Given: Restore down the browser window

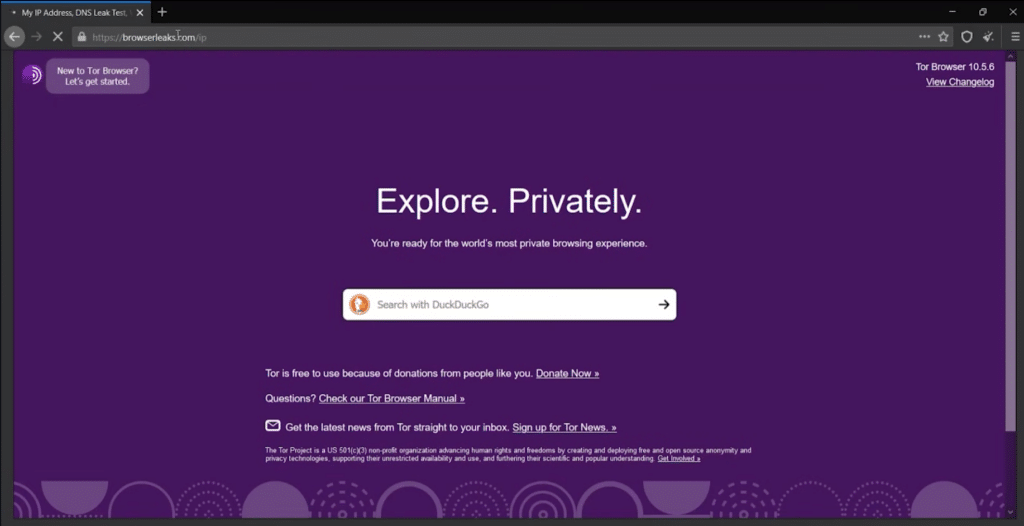Looking at the screenshot, I should 982,12.
